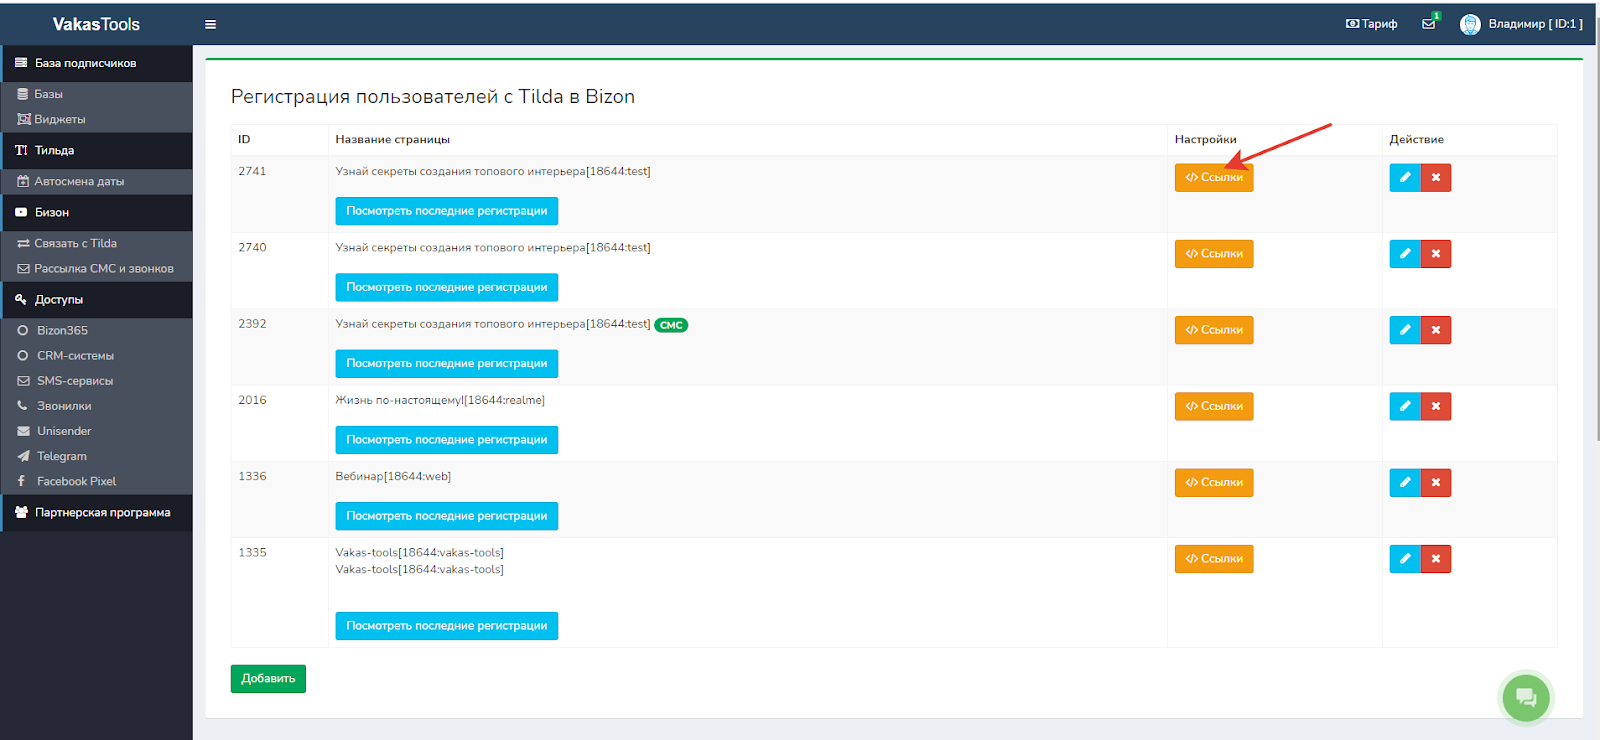The height and width of the screenshot is (740, 1600).
Task: Select Facebook Pixel in the sidebar
Action: [x=76, y=481]
